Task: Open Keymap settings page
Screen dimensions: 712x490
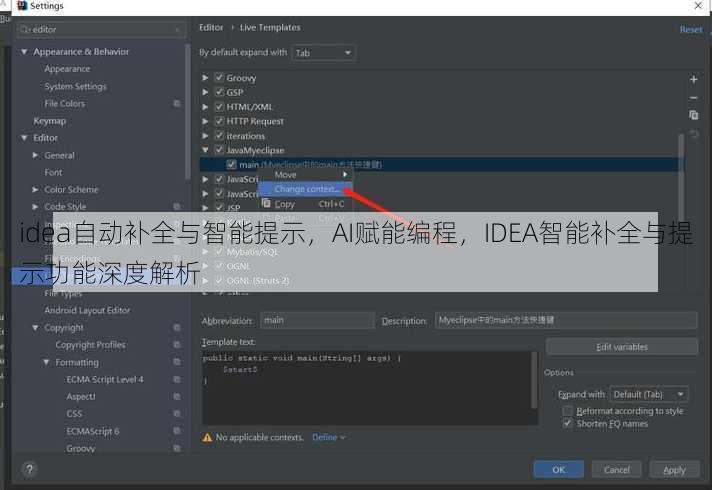Action: (x=50, y=121)
